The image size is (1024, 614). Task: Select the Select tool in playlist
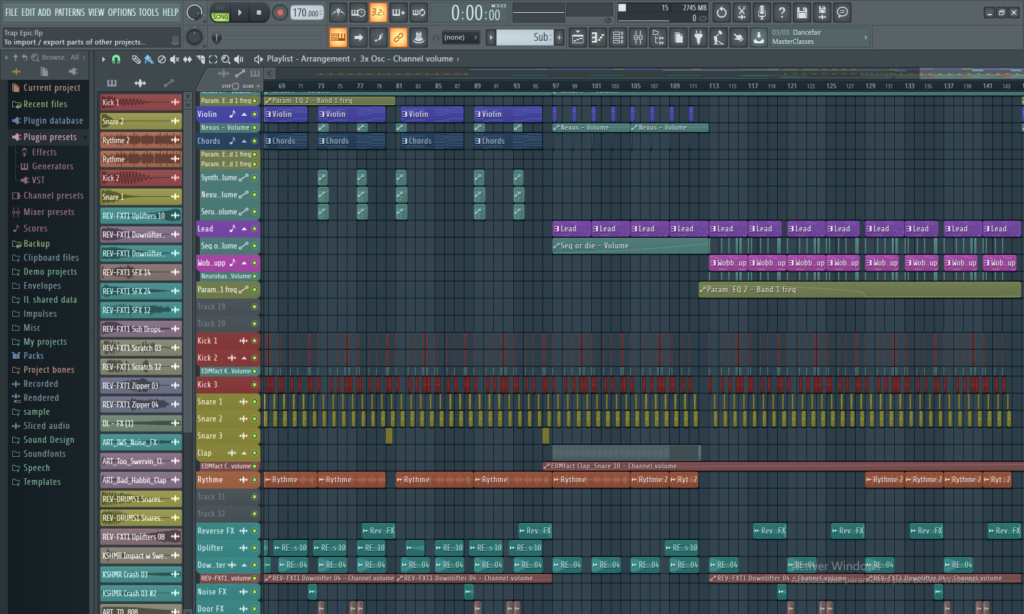pos(213,59)
